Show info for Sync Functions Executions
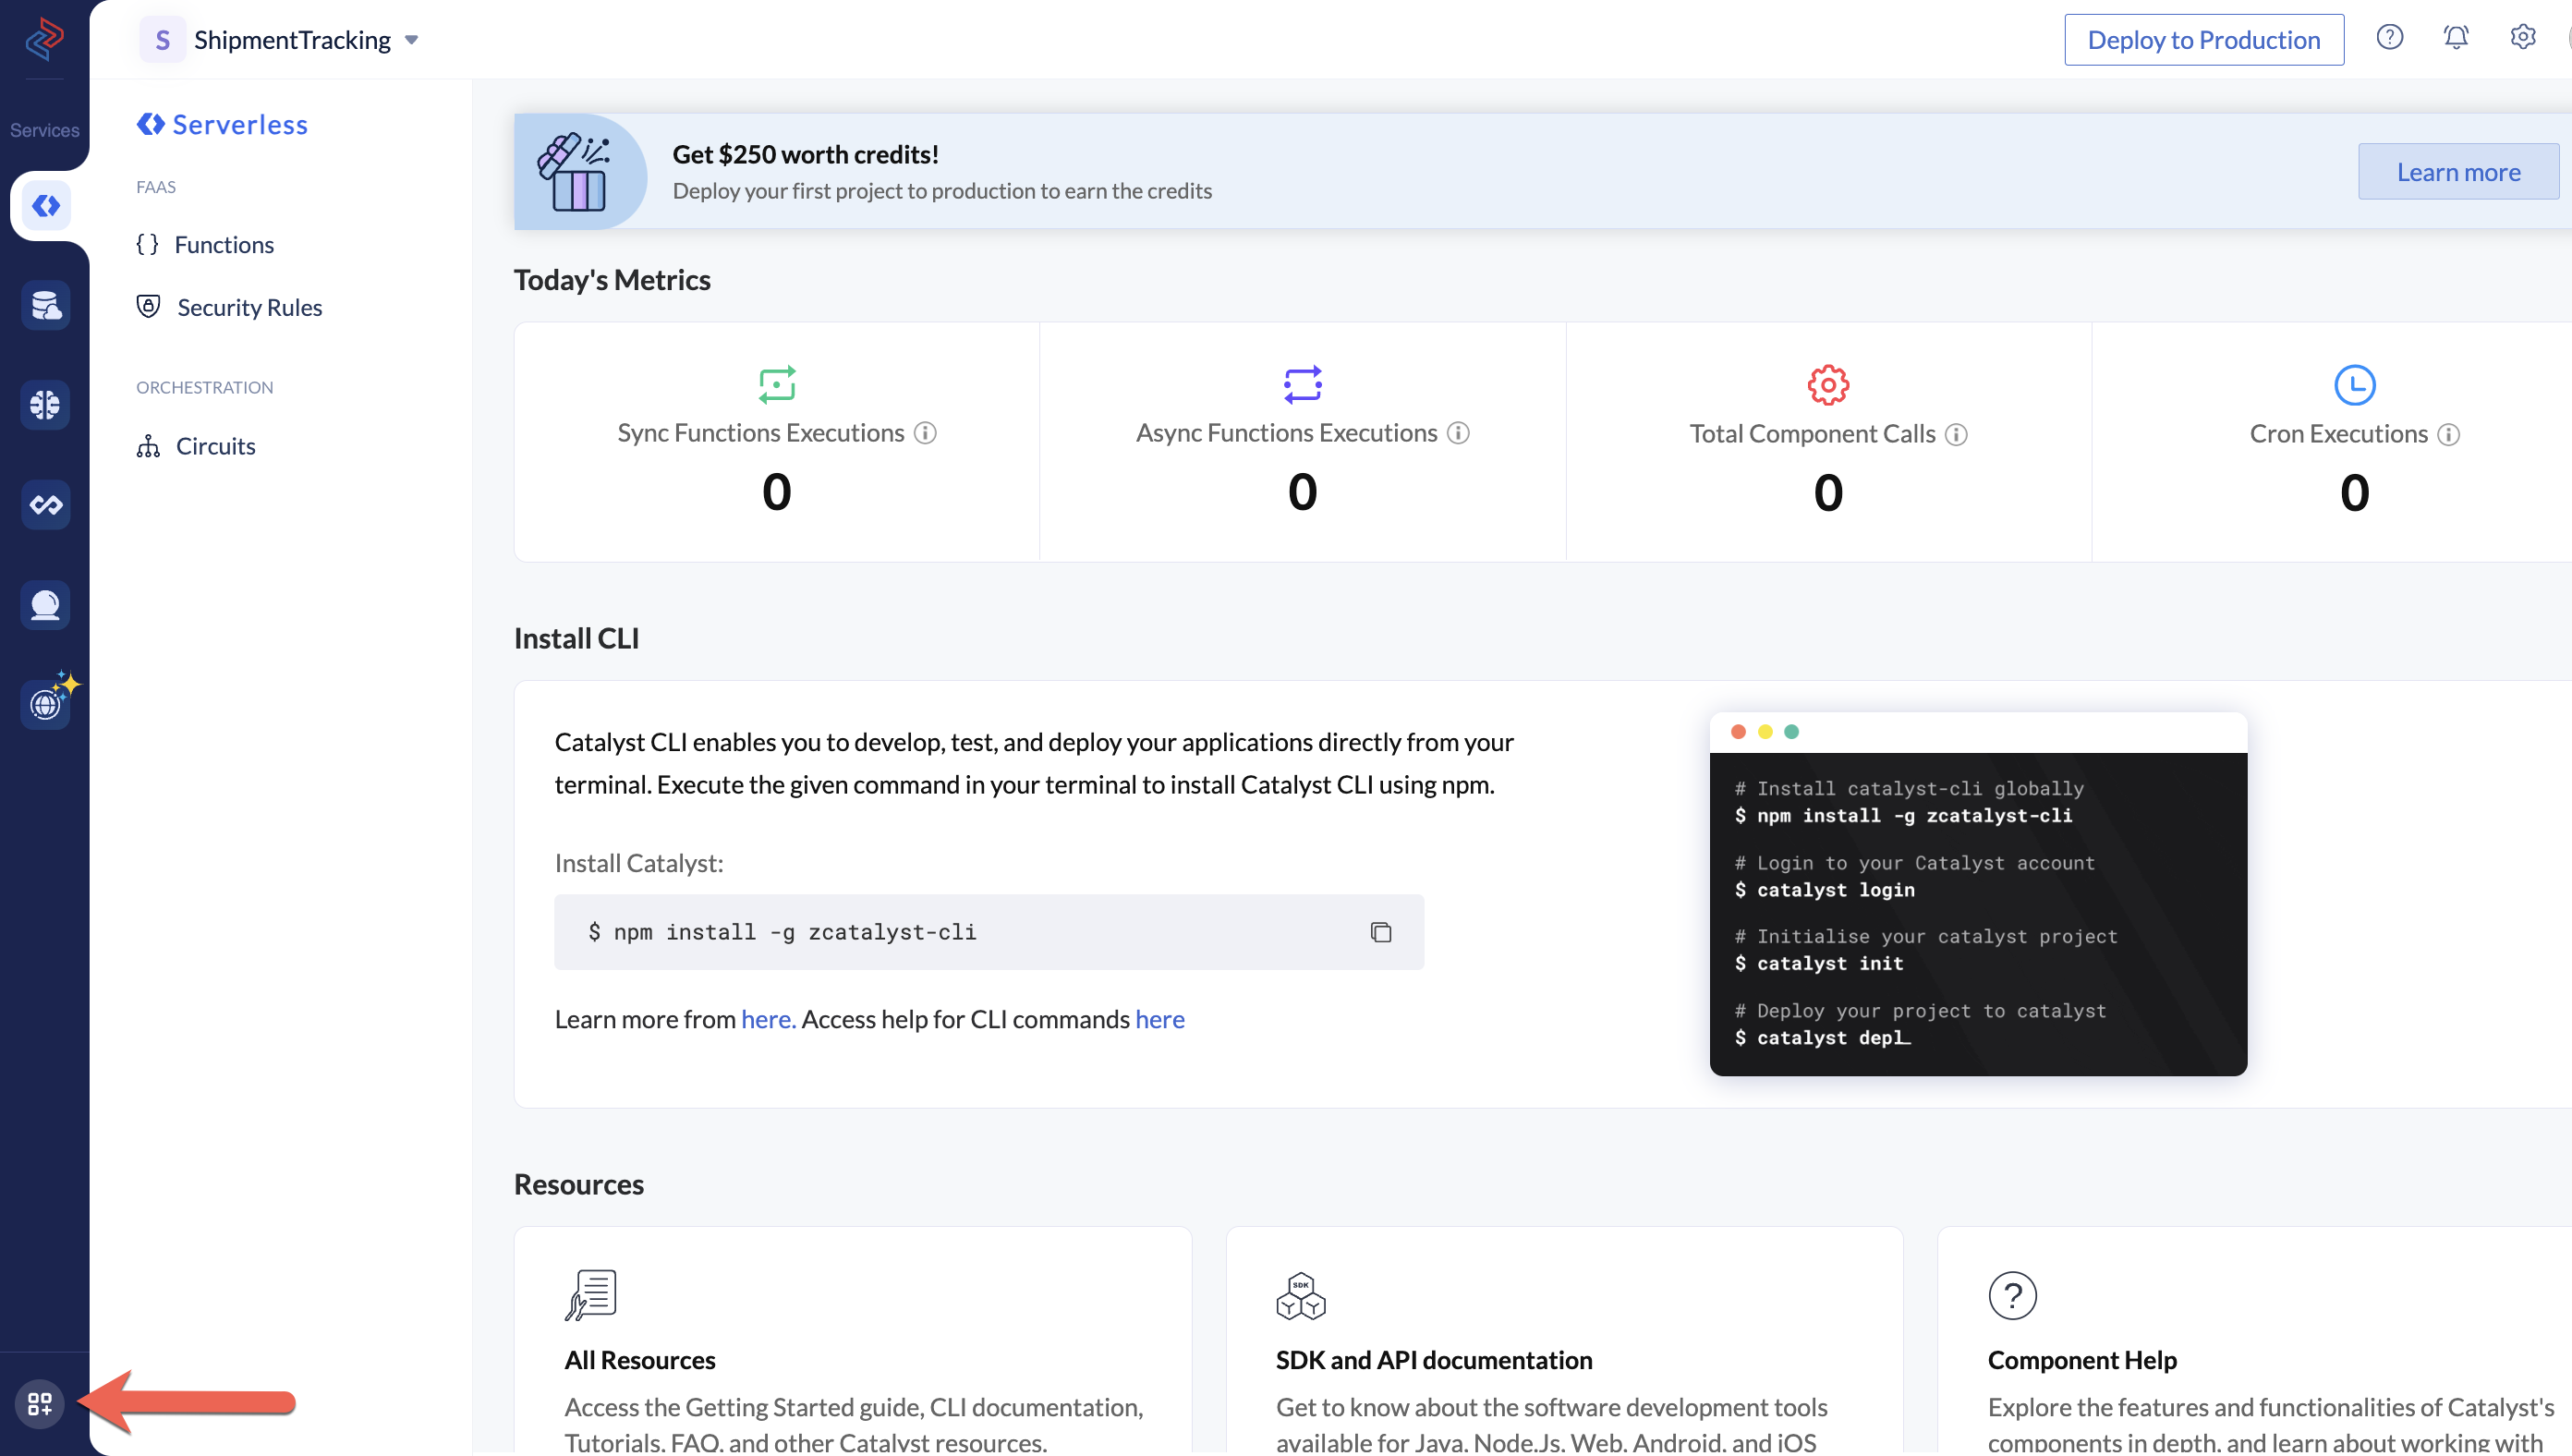This screenshot has width=2572, height=1456. pos(925,433)
